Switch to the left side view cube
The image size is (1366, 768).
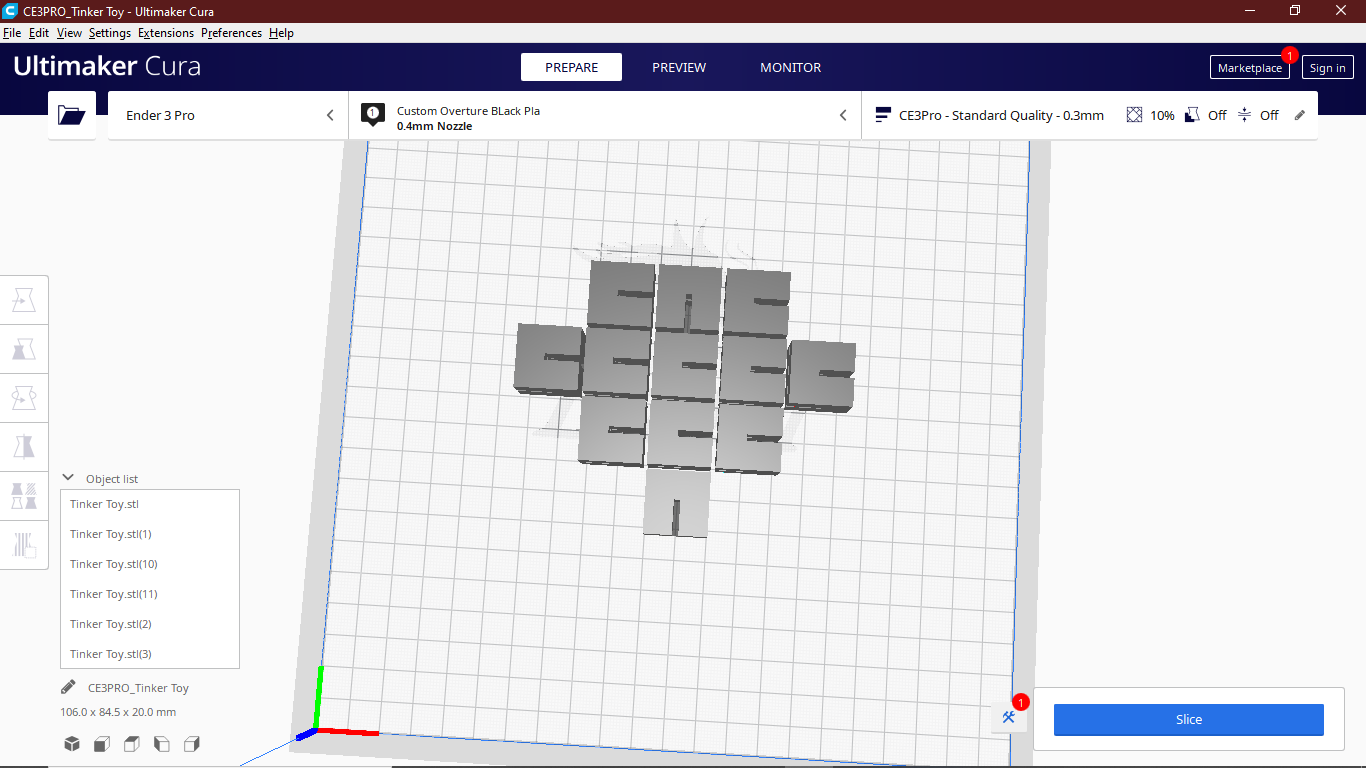click(162, 744)
